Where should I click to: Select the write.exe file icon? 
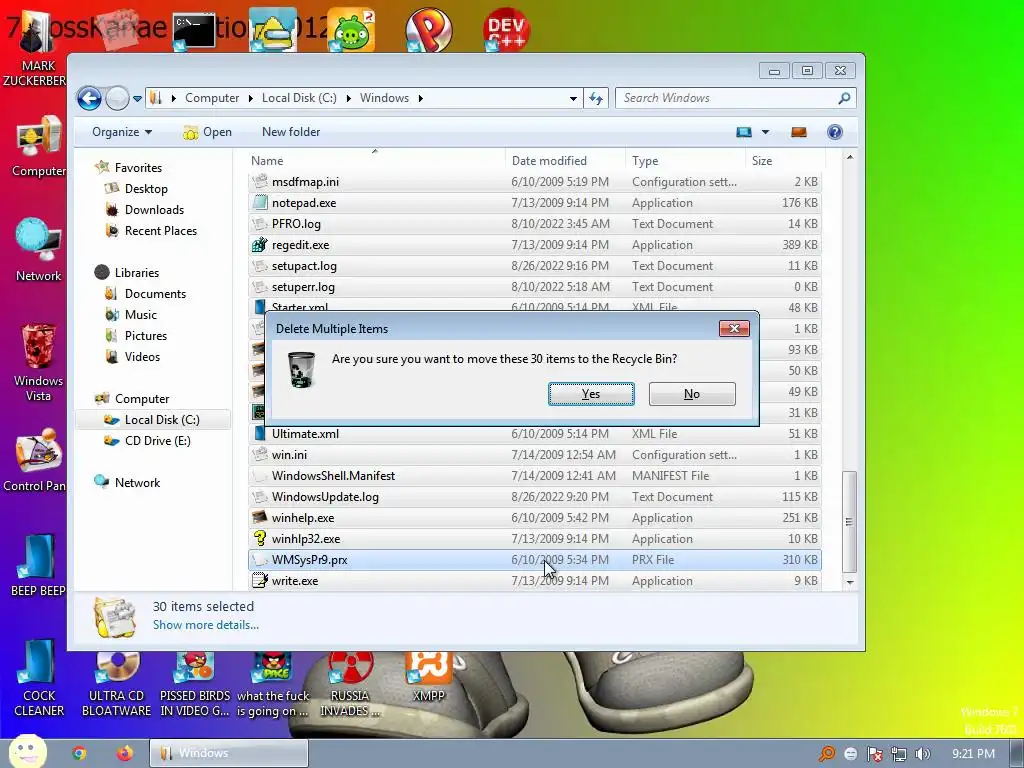coord(260,581)
